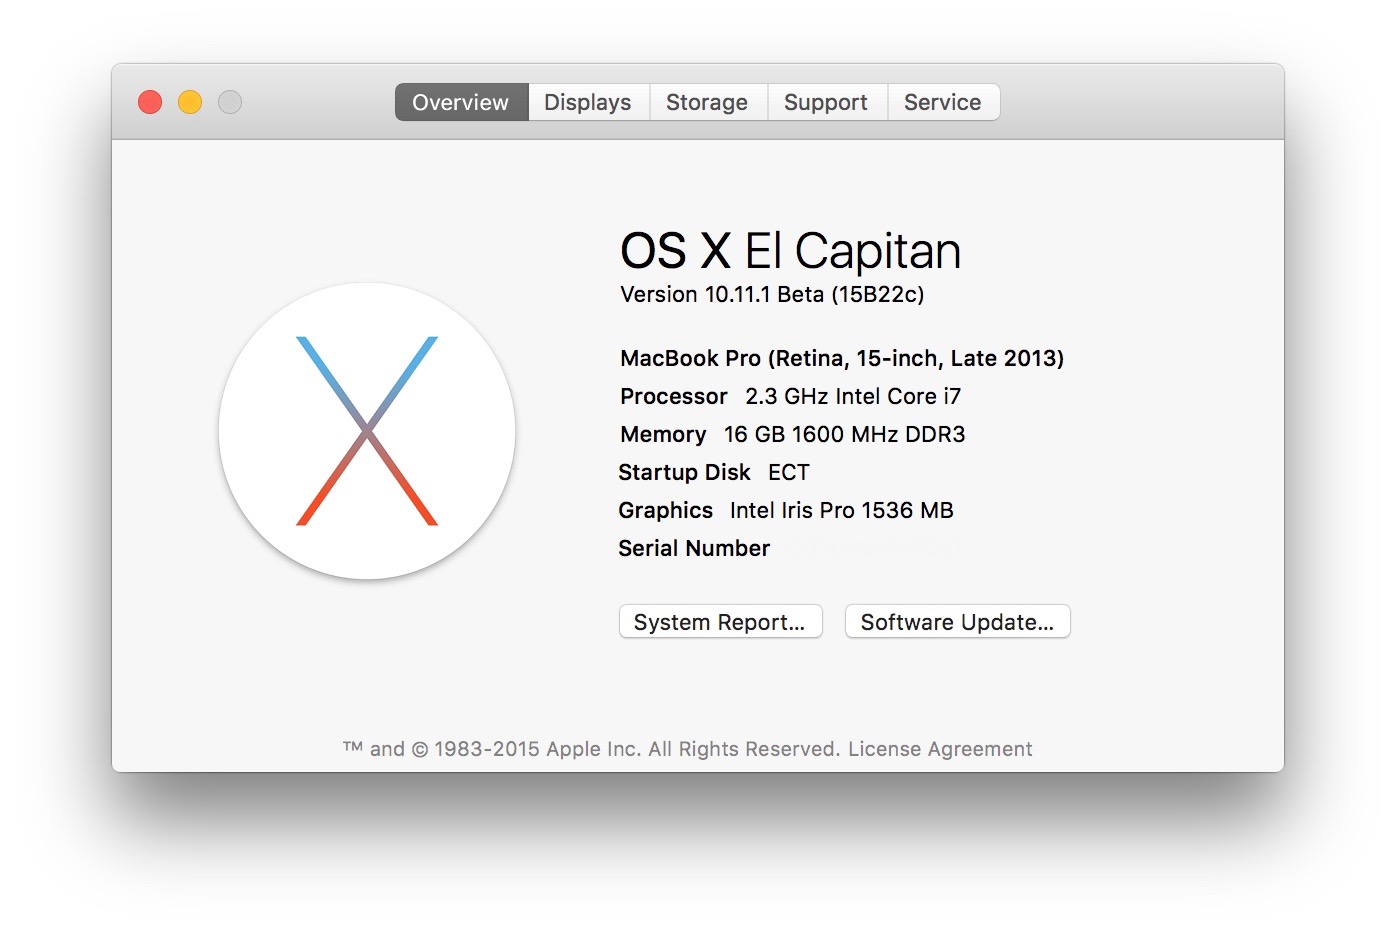Click Version 10.11.1 Beta text

[772, 294]
